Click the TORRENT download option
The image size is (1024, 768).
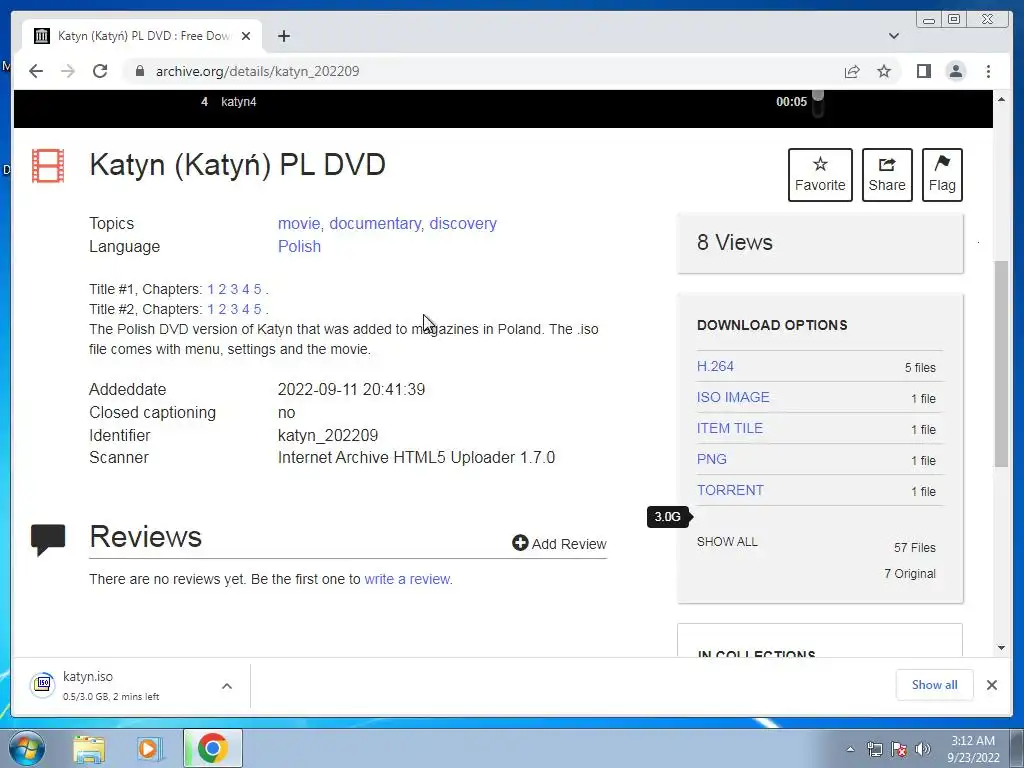pyautogui.click(x=730, y=490)
